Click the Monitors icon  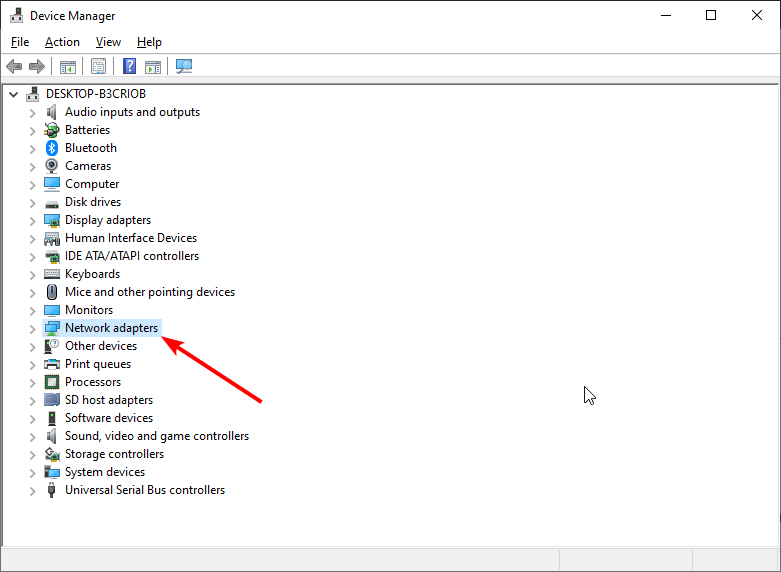tap(52, 310)
